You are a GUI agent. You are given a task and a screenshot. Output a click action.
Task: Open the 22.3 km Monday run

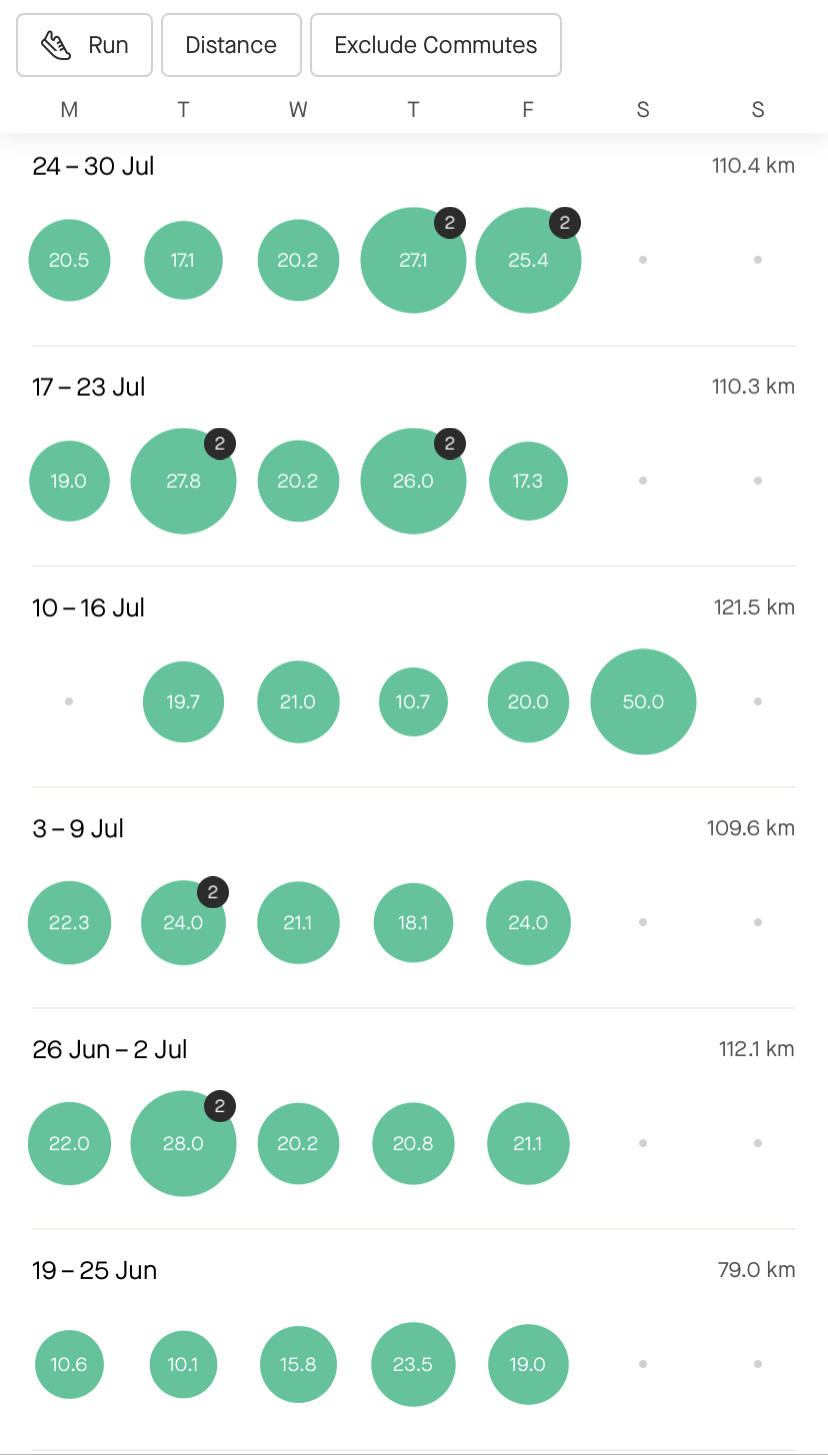tap(69, 923)
